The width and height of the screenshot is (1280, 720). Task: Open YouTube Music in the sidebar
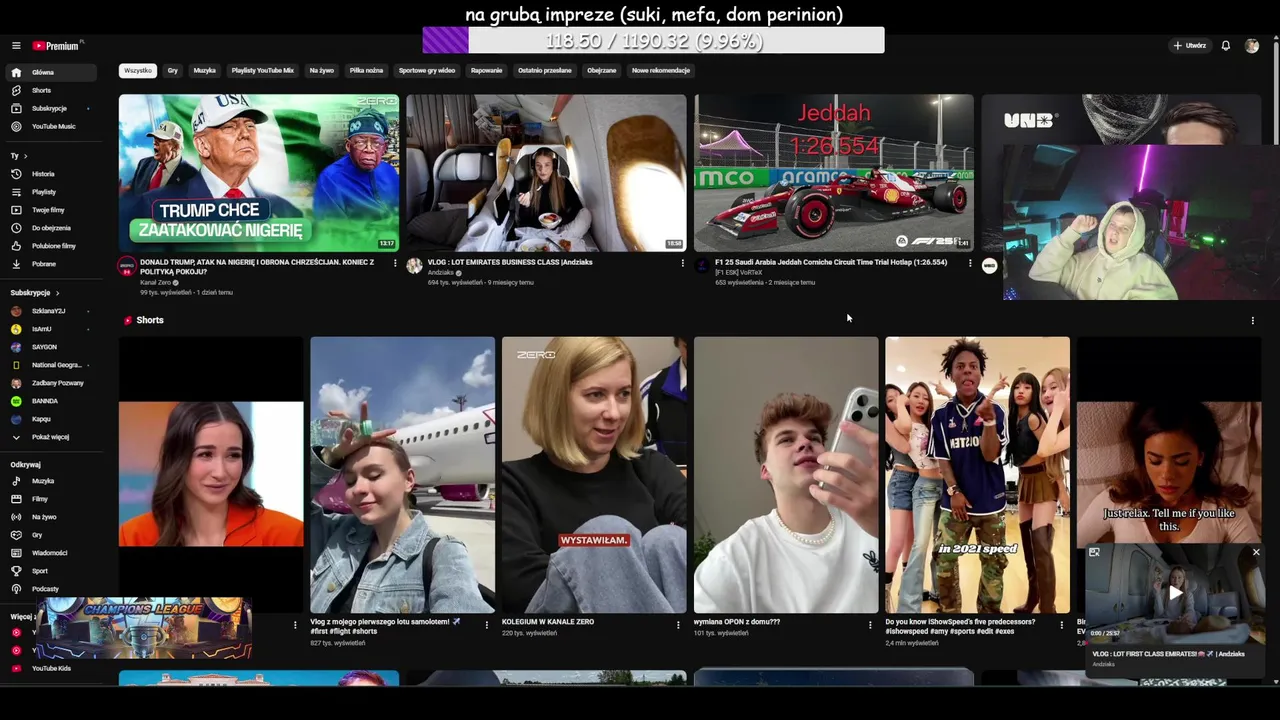click(53, 126)
